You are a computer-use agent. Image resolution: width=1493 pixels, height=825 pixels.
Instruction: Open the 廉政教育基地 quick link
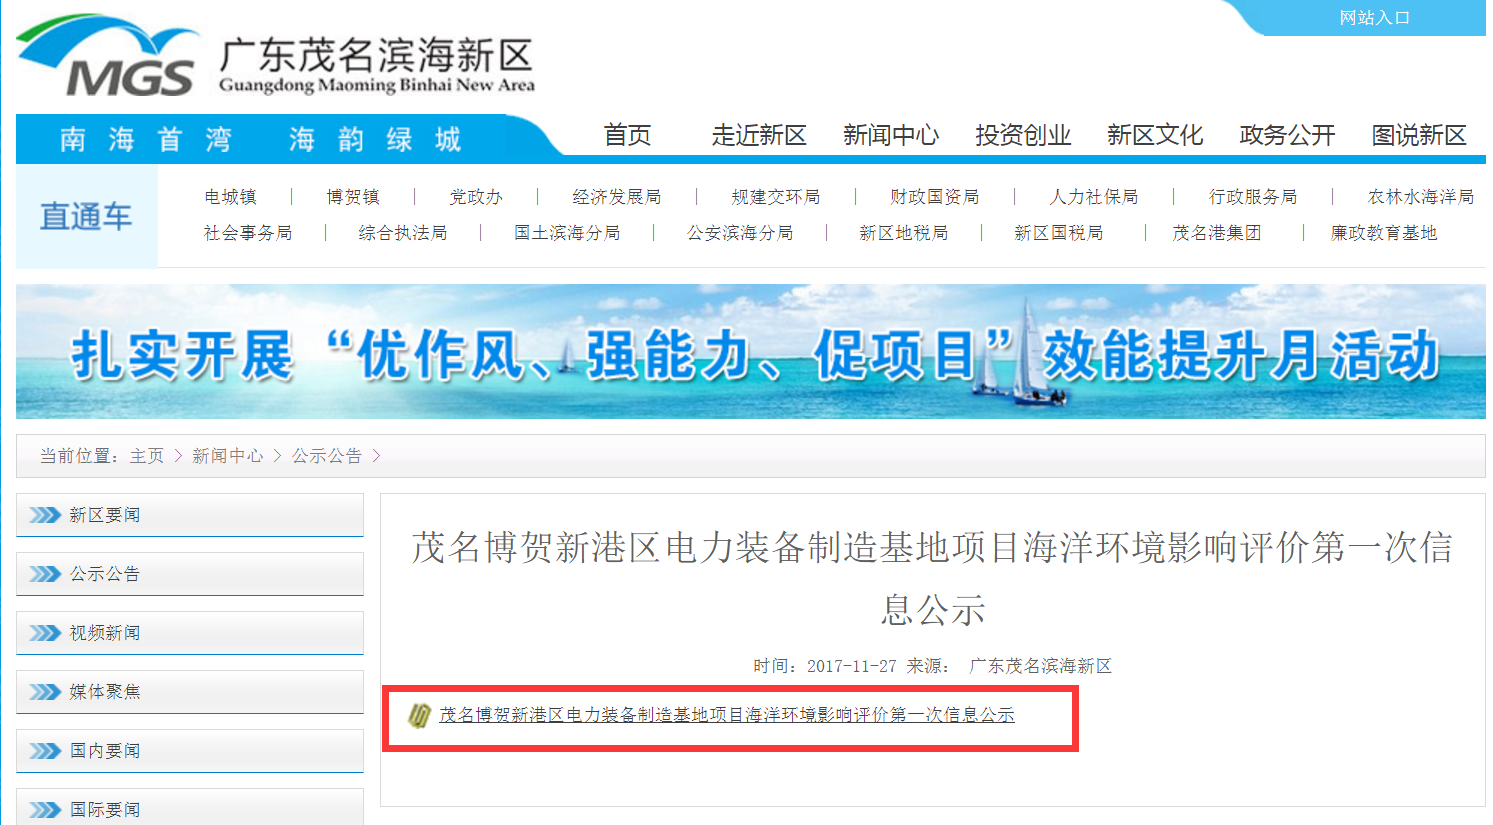click(x=1383, y=233)
